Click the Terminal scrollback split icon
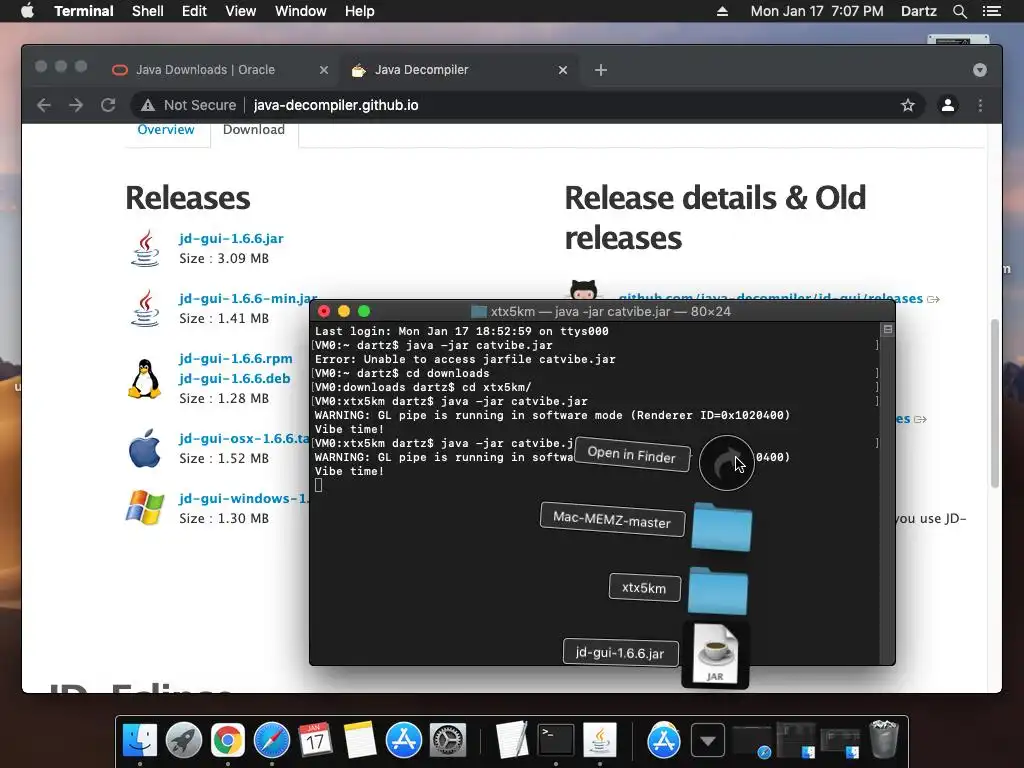 click(x=888, y=329)
